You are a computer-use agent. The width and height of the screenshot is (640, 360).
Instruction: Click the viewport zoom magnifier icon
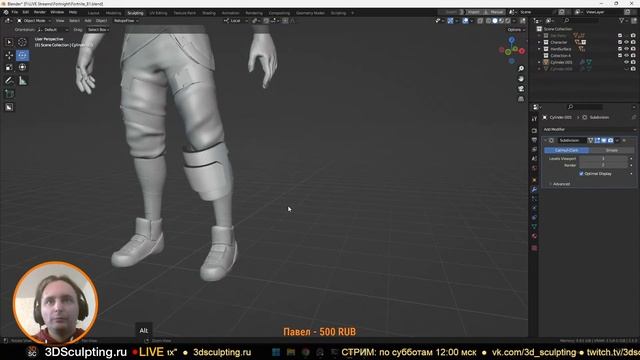click(x=521, y=69)
